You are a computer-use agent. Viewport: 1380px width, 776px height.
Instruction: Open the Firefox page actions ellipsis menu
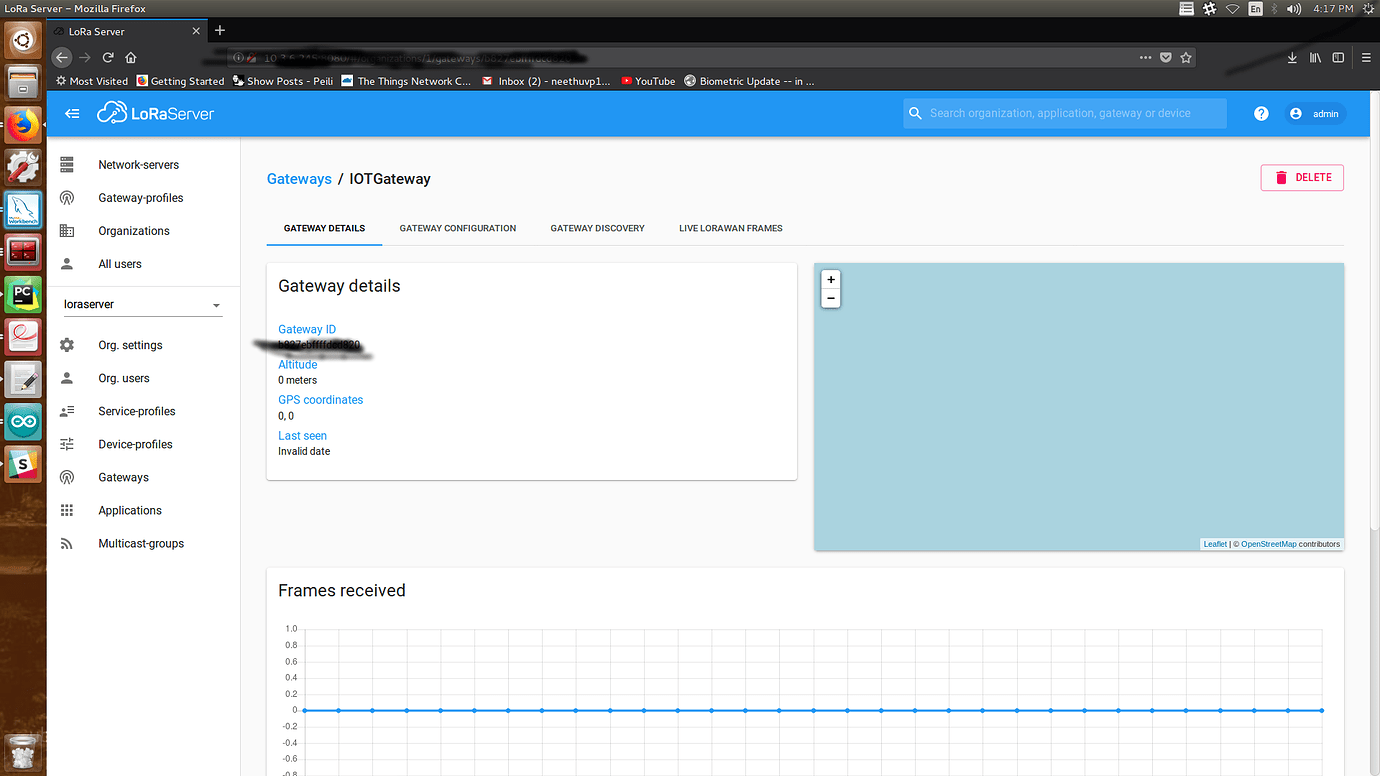click(x=1145, y=58)
